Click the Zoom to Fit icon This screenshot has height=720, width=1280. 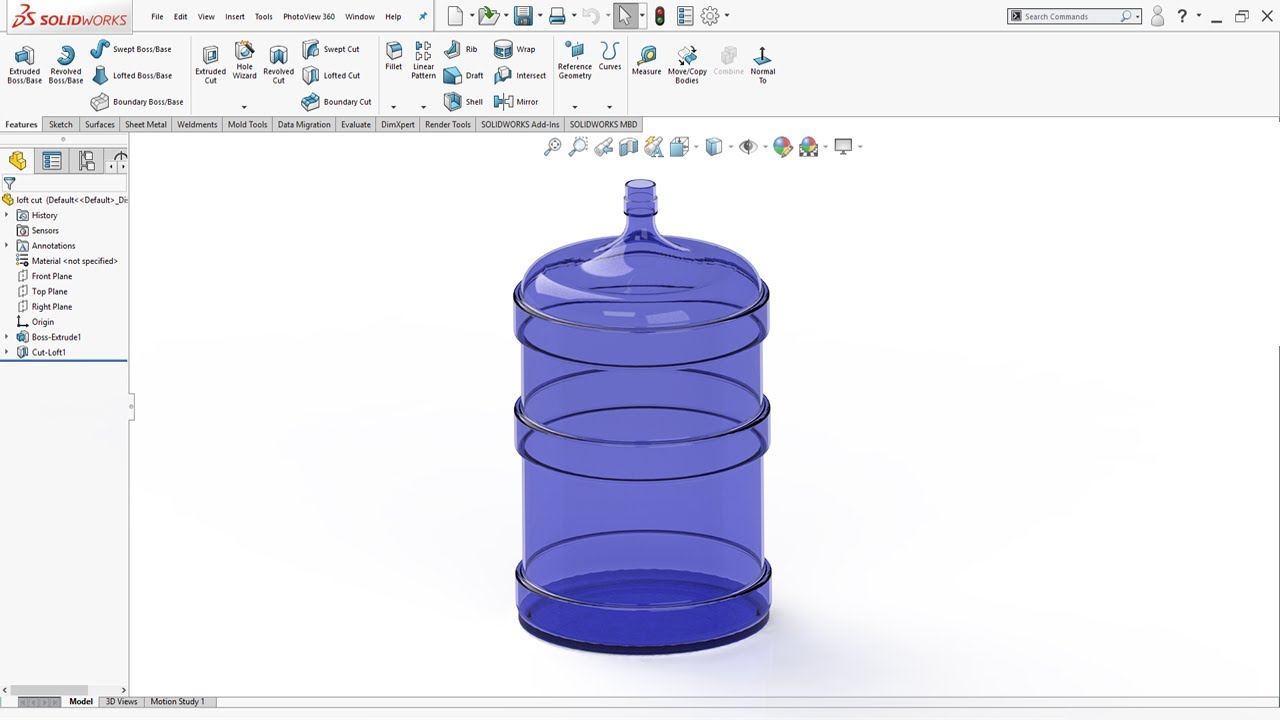click(552, 147)
